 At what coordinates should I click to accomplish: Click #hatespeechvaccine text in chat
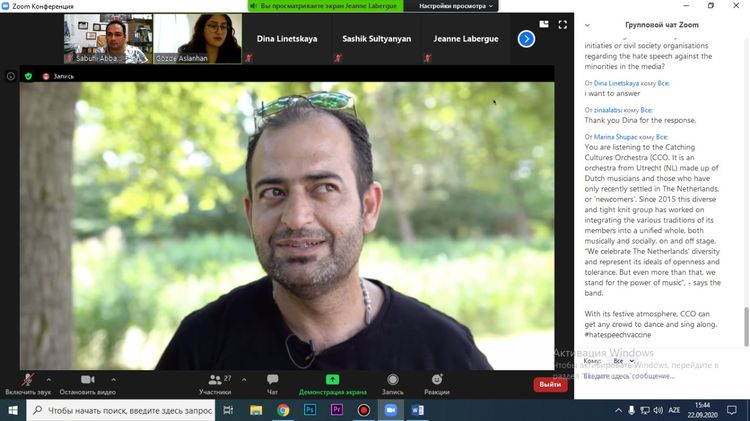[x=618, y=335]
